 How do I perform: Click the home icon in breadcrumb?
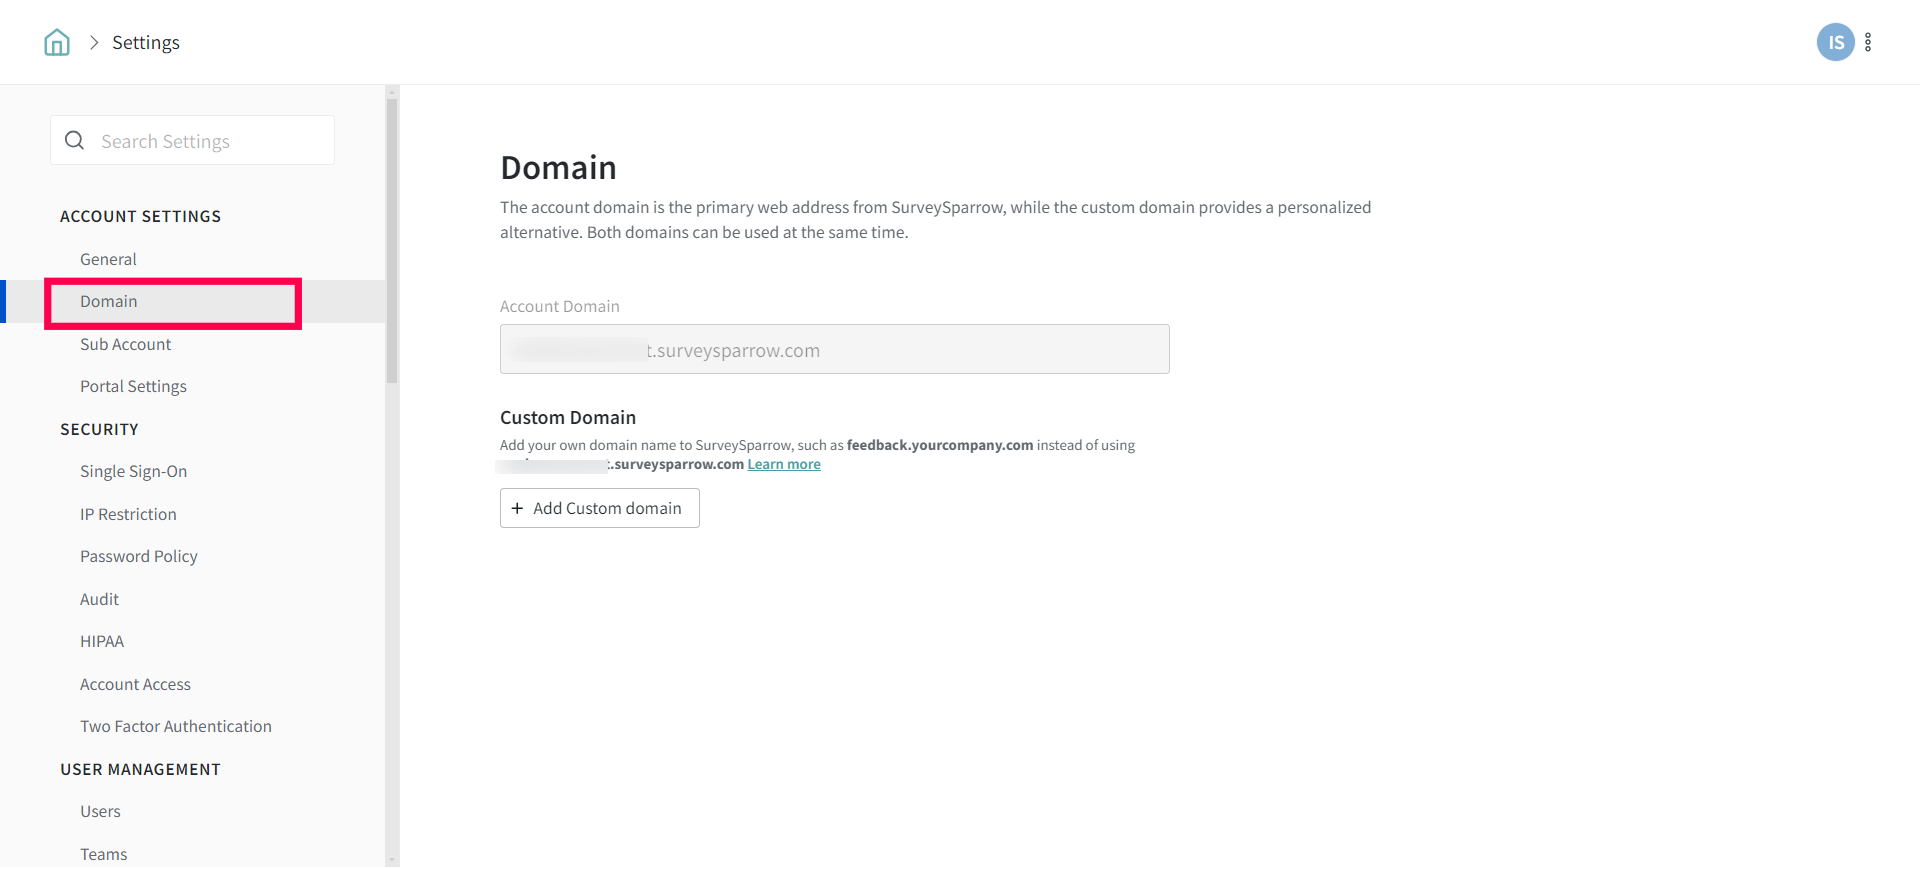(57, 42)
